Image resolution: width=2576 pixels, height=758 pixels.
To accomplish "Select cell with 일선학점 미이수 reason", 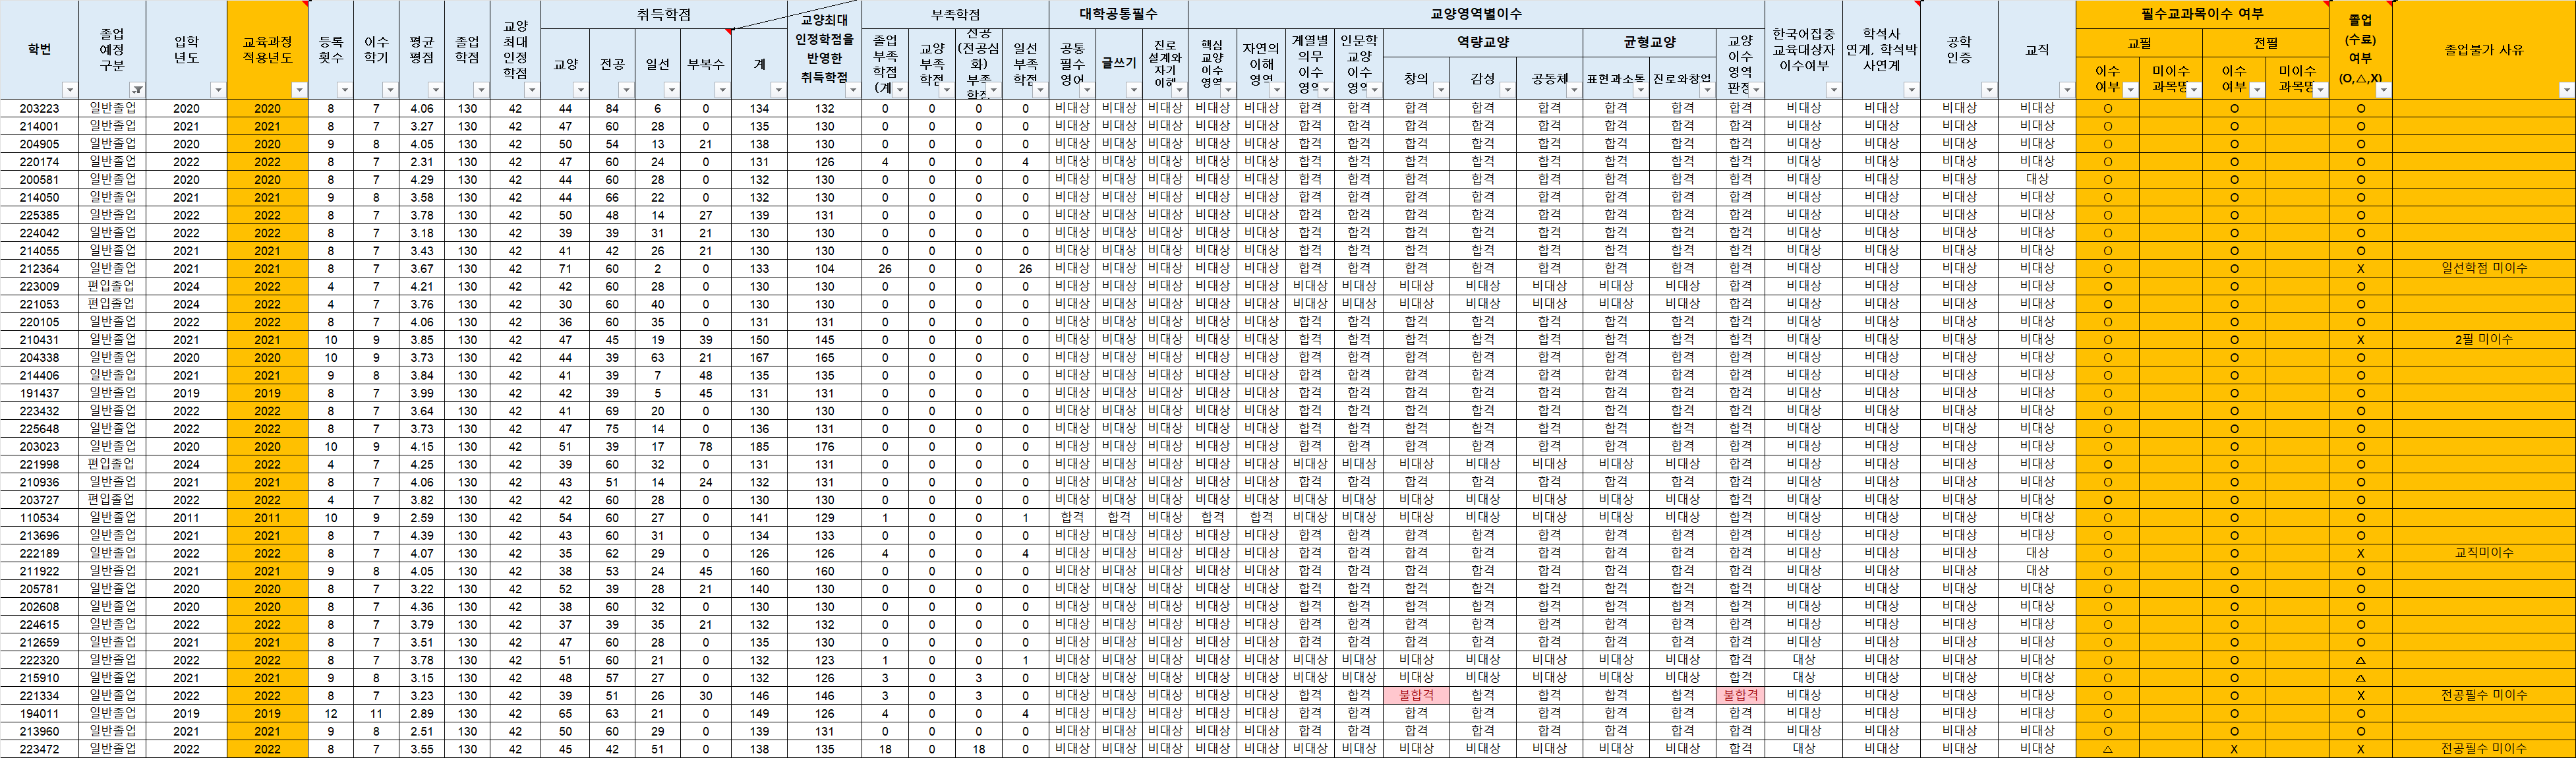I will pyautogui.click(x=2483, y=268).
